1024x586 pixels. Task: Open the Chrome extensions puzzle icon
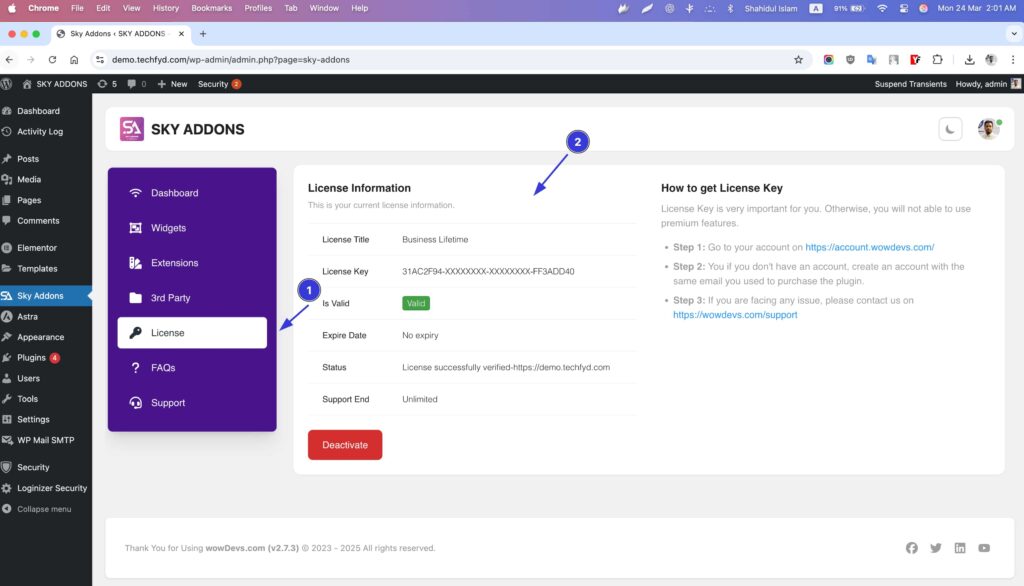click(x=937, y=59)
